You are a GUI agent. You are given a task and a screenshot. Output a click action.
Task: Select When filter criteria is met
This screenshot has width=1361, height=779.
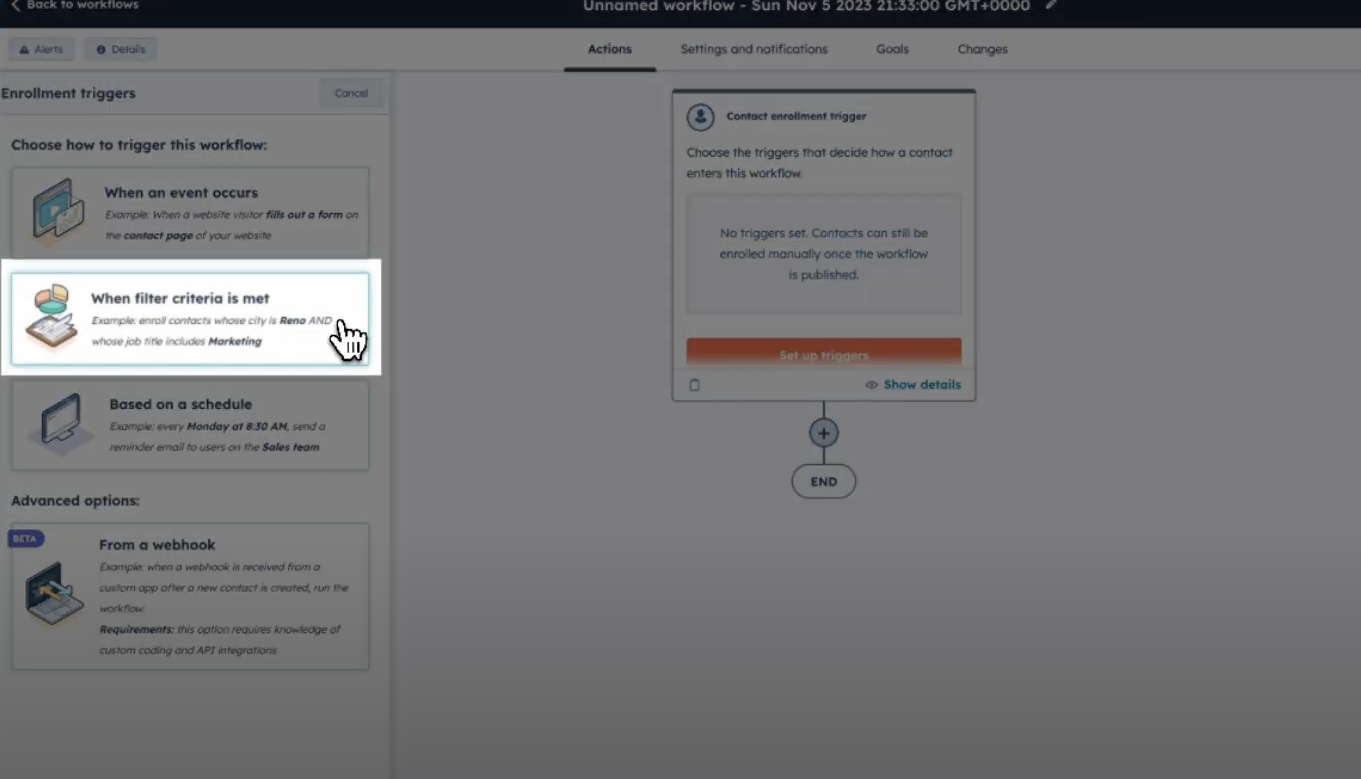point(190,319)
